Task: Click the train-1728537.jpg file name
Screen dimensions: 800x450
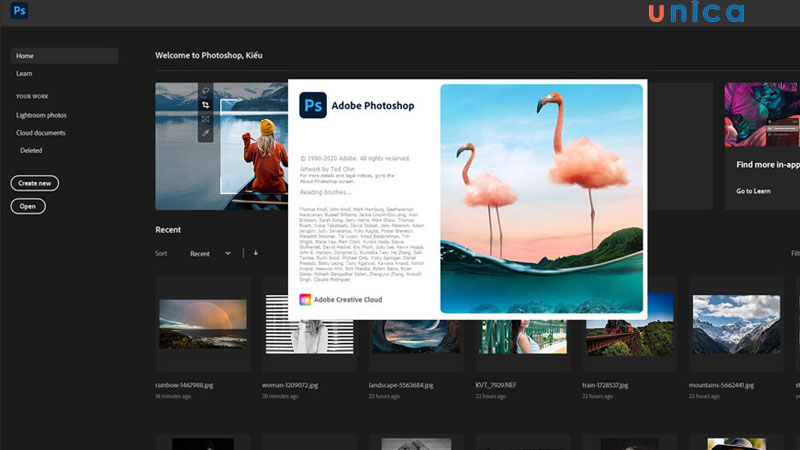Action: point(605,385)
